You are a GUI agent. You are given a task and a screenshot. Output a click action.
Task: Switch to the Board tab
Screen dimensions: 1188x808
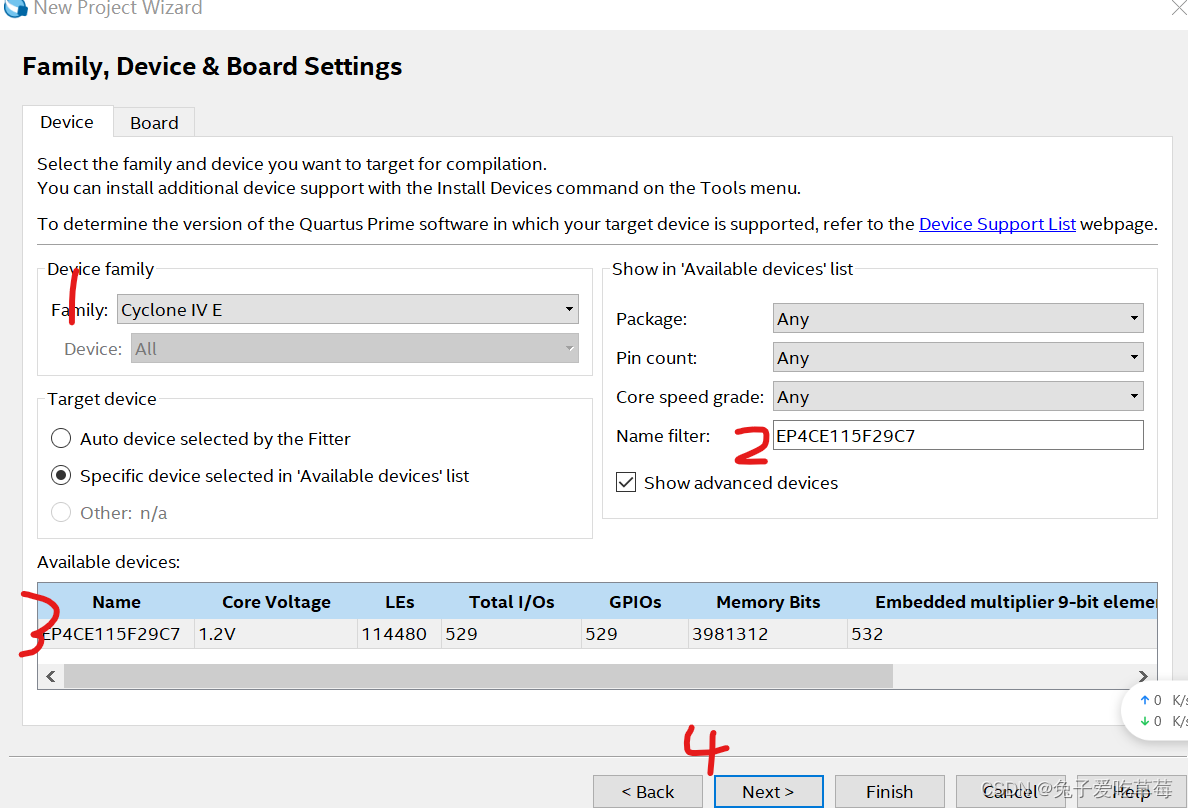(154, 123)
